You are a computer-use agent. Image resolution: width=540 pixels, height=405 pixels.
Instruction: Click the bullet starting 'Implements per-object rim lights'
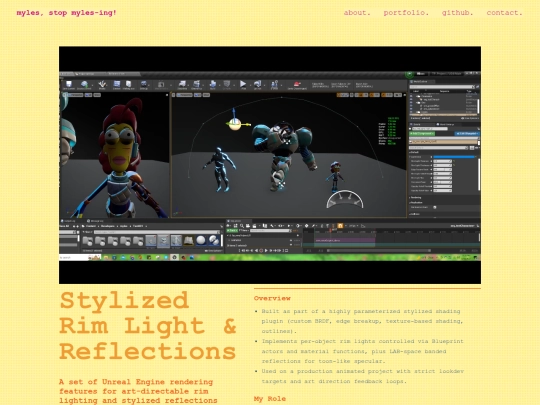pos(362,351)
